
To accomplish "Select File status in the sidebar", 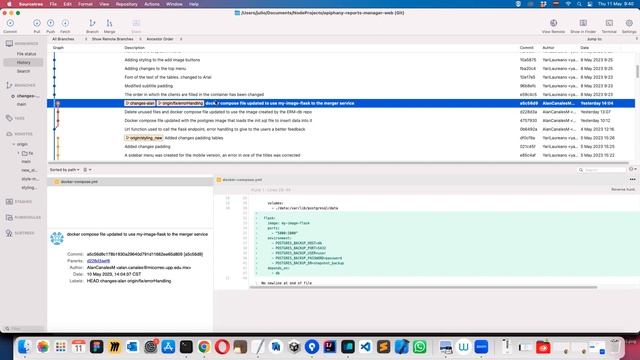I will [x=27, y=54].
